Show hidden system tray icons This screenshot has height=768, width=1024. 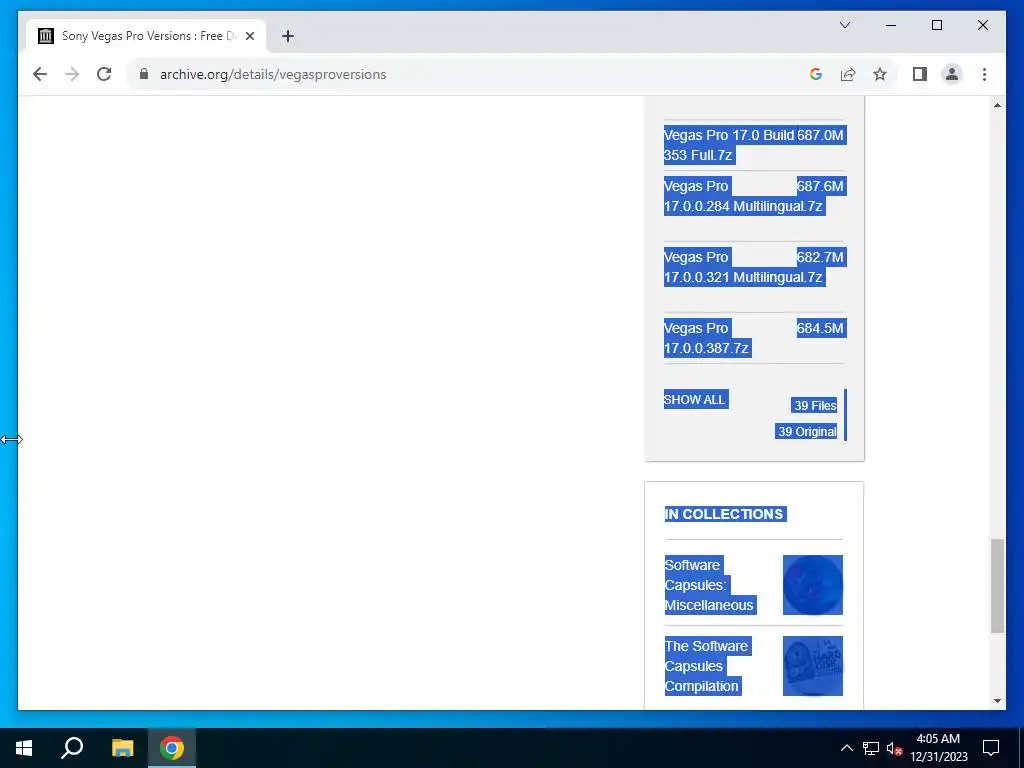846,748
